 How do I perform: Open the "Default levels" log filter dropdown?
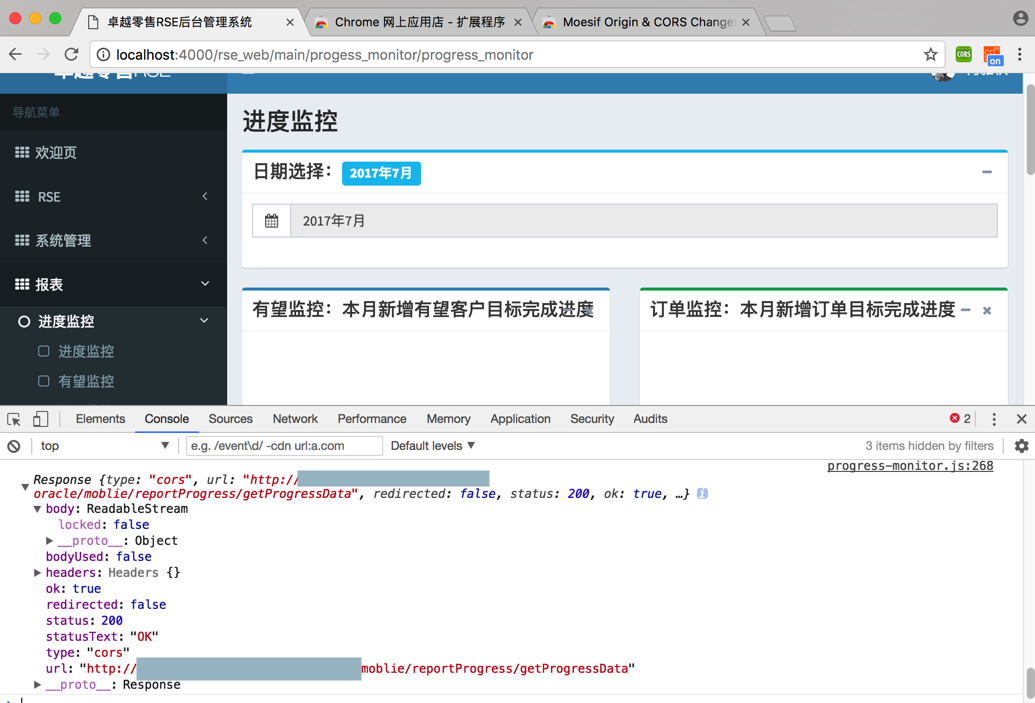(432, 446)
